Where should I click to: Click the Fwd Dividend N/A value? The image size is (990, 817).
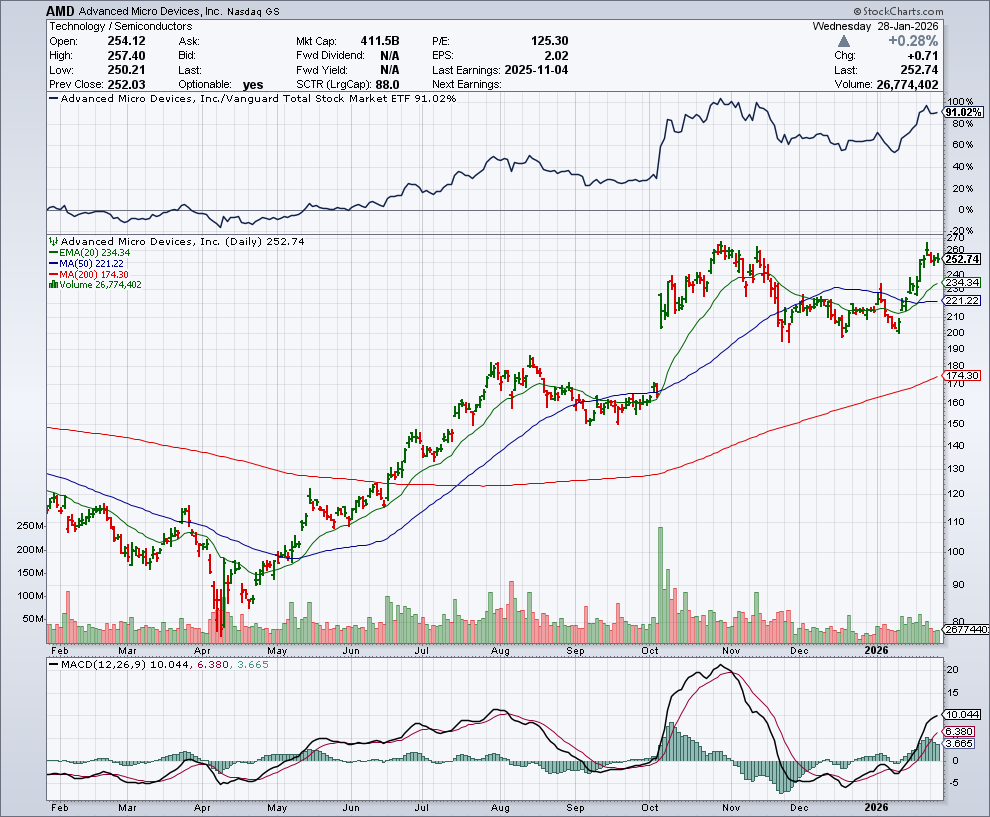point(390,56)
